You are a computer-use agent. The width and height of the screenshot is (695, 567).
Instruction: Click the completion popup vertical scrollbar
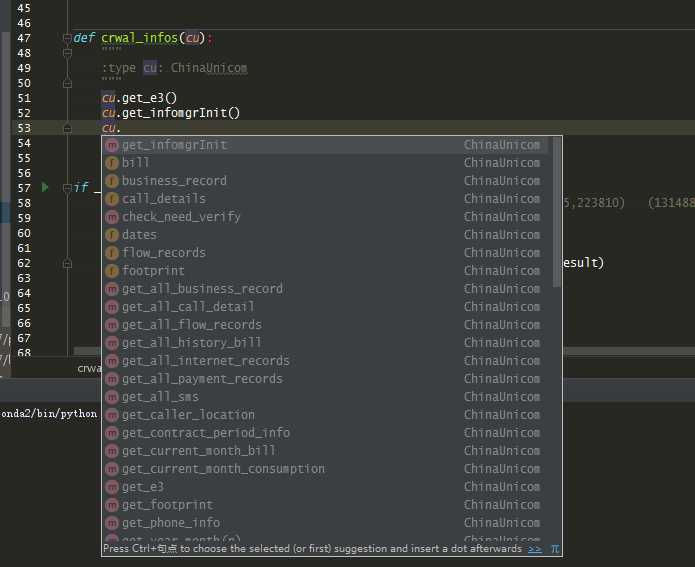(557, 212)
